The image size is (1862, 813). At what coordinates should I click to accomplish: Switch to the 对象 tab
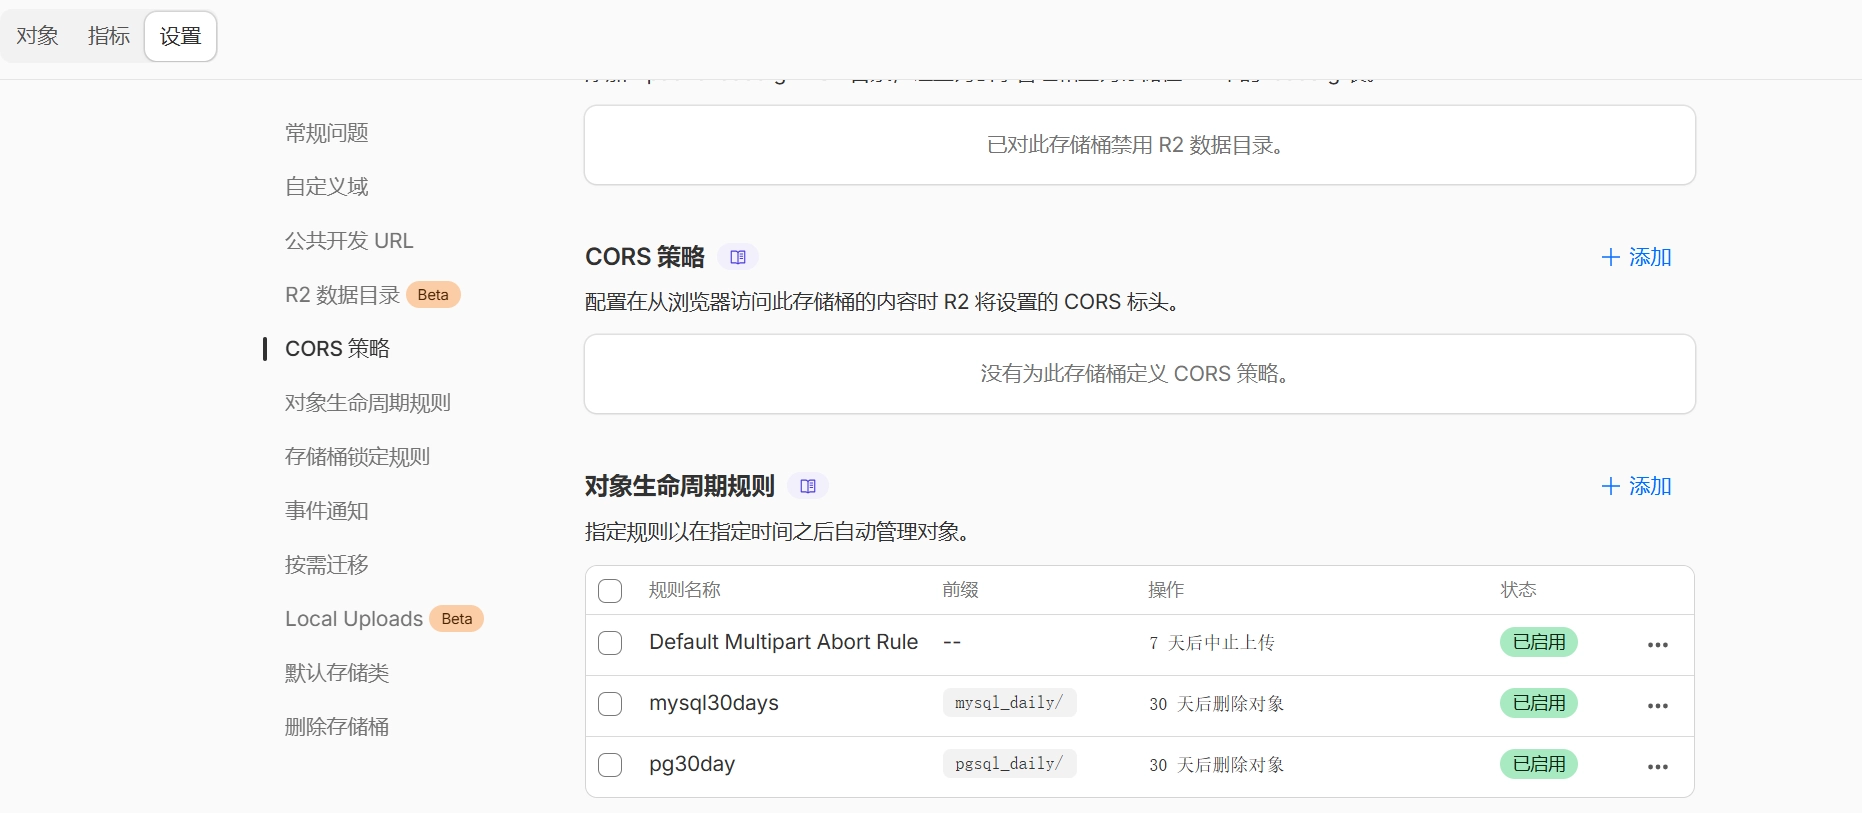[x=38, y=36]
